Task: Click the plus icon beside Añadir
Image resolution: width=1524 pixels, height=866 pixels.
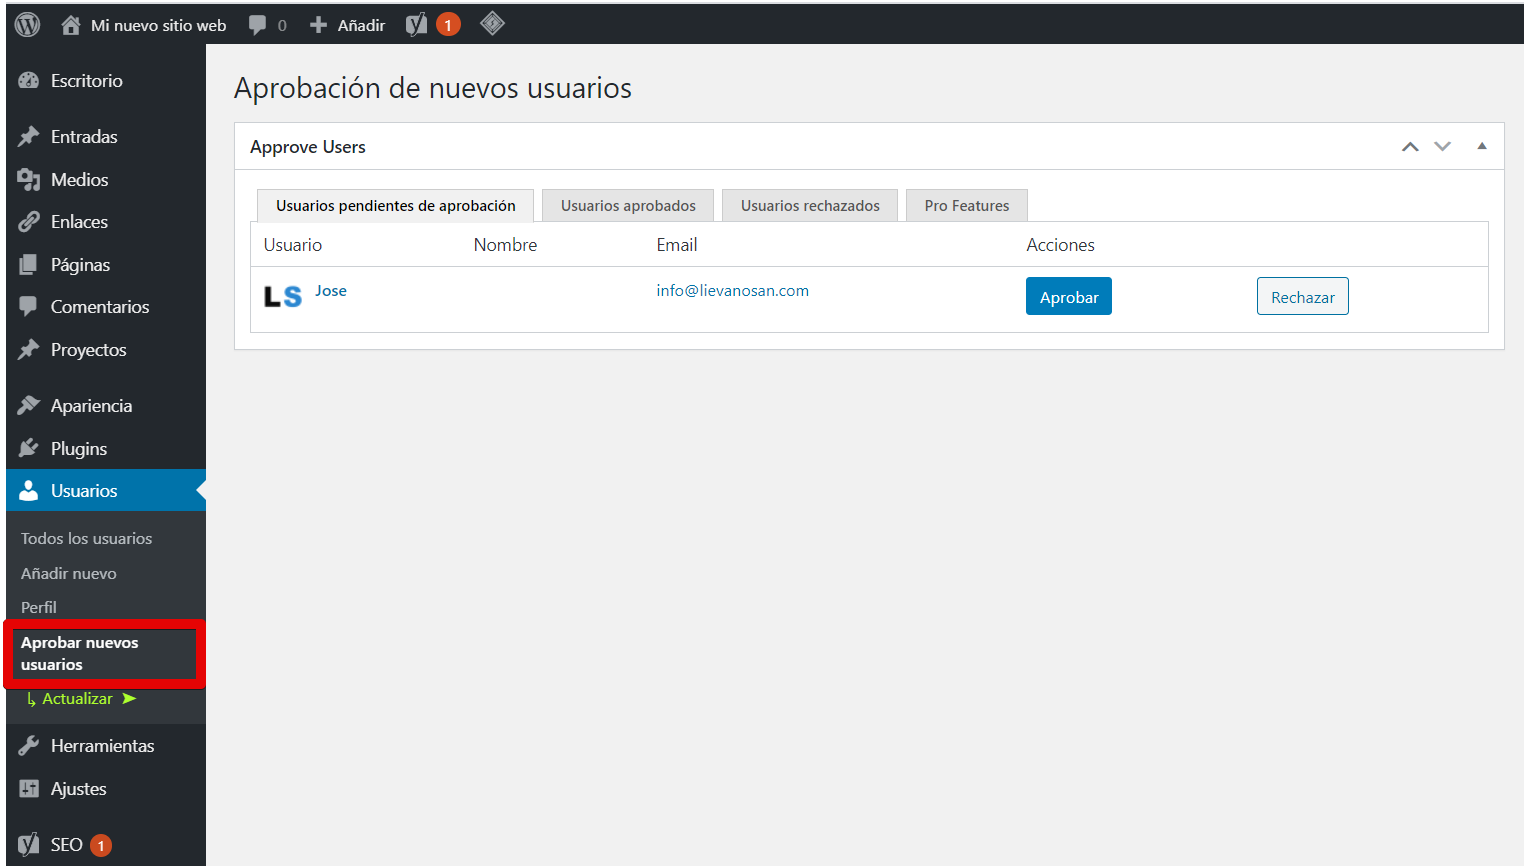Action: (x=318, y=25)
